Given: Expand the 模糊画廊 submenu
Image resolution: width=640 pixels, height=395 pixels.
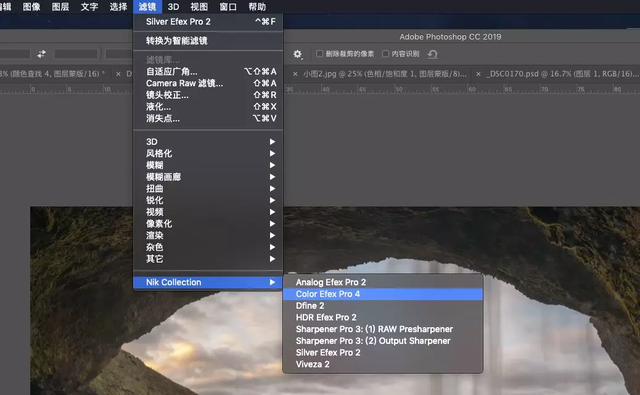Looking at the screenshot, I should coord(208,177).
